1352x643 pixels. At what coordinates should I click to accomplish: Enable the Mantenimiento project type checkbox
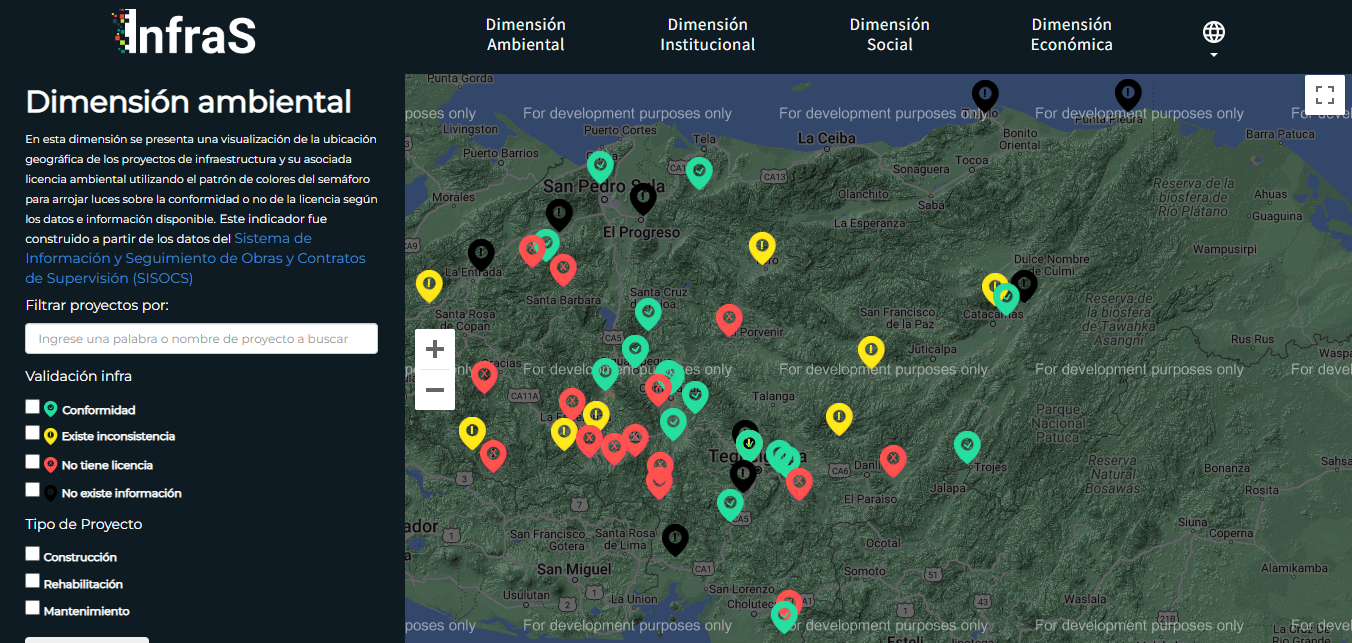click(33, 608)
